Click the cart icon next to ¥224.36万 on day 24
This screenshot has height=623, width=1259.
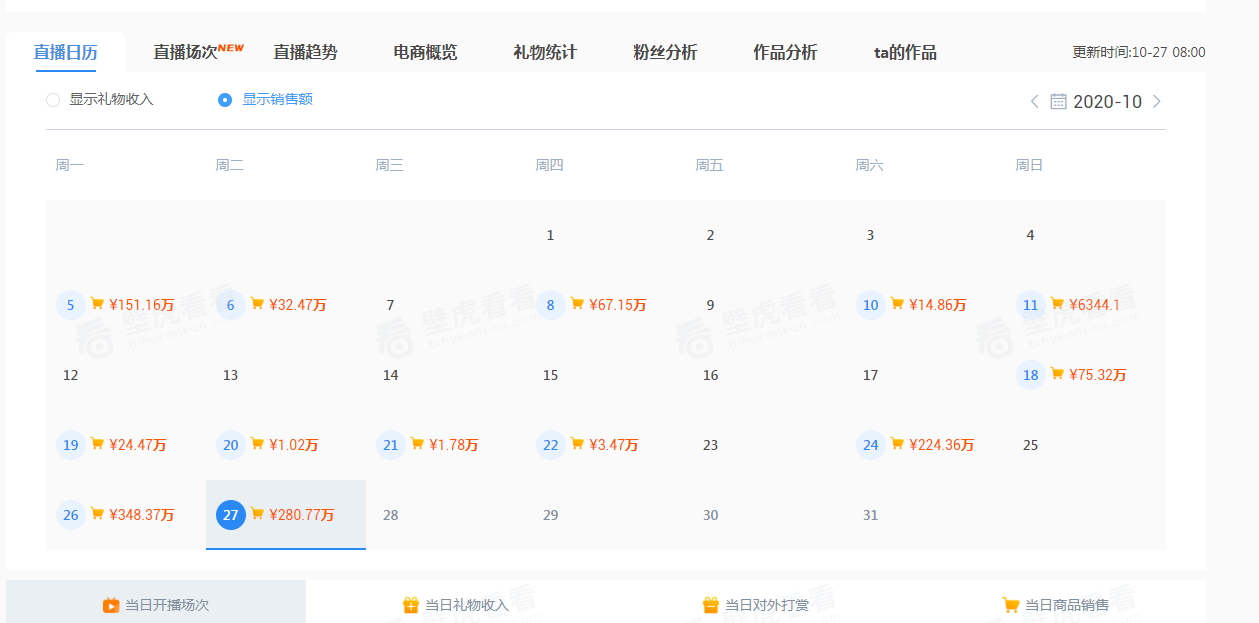(897, 444)
